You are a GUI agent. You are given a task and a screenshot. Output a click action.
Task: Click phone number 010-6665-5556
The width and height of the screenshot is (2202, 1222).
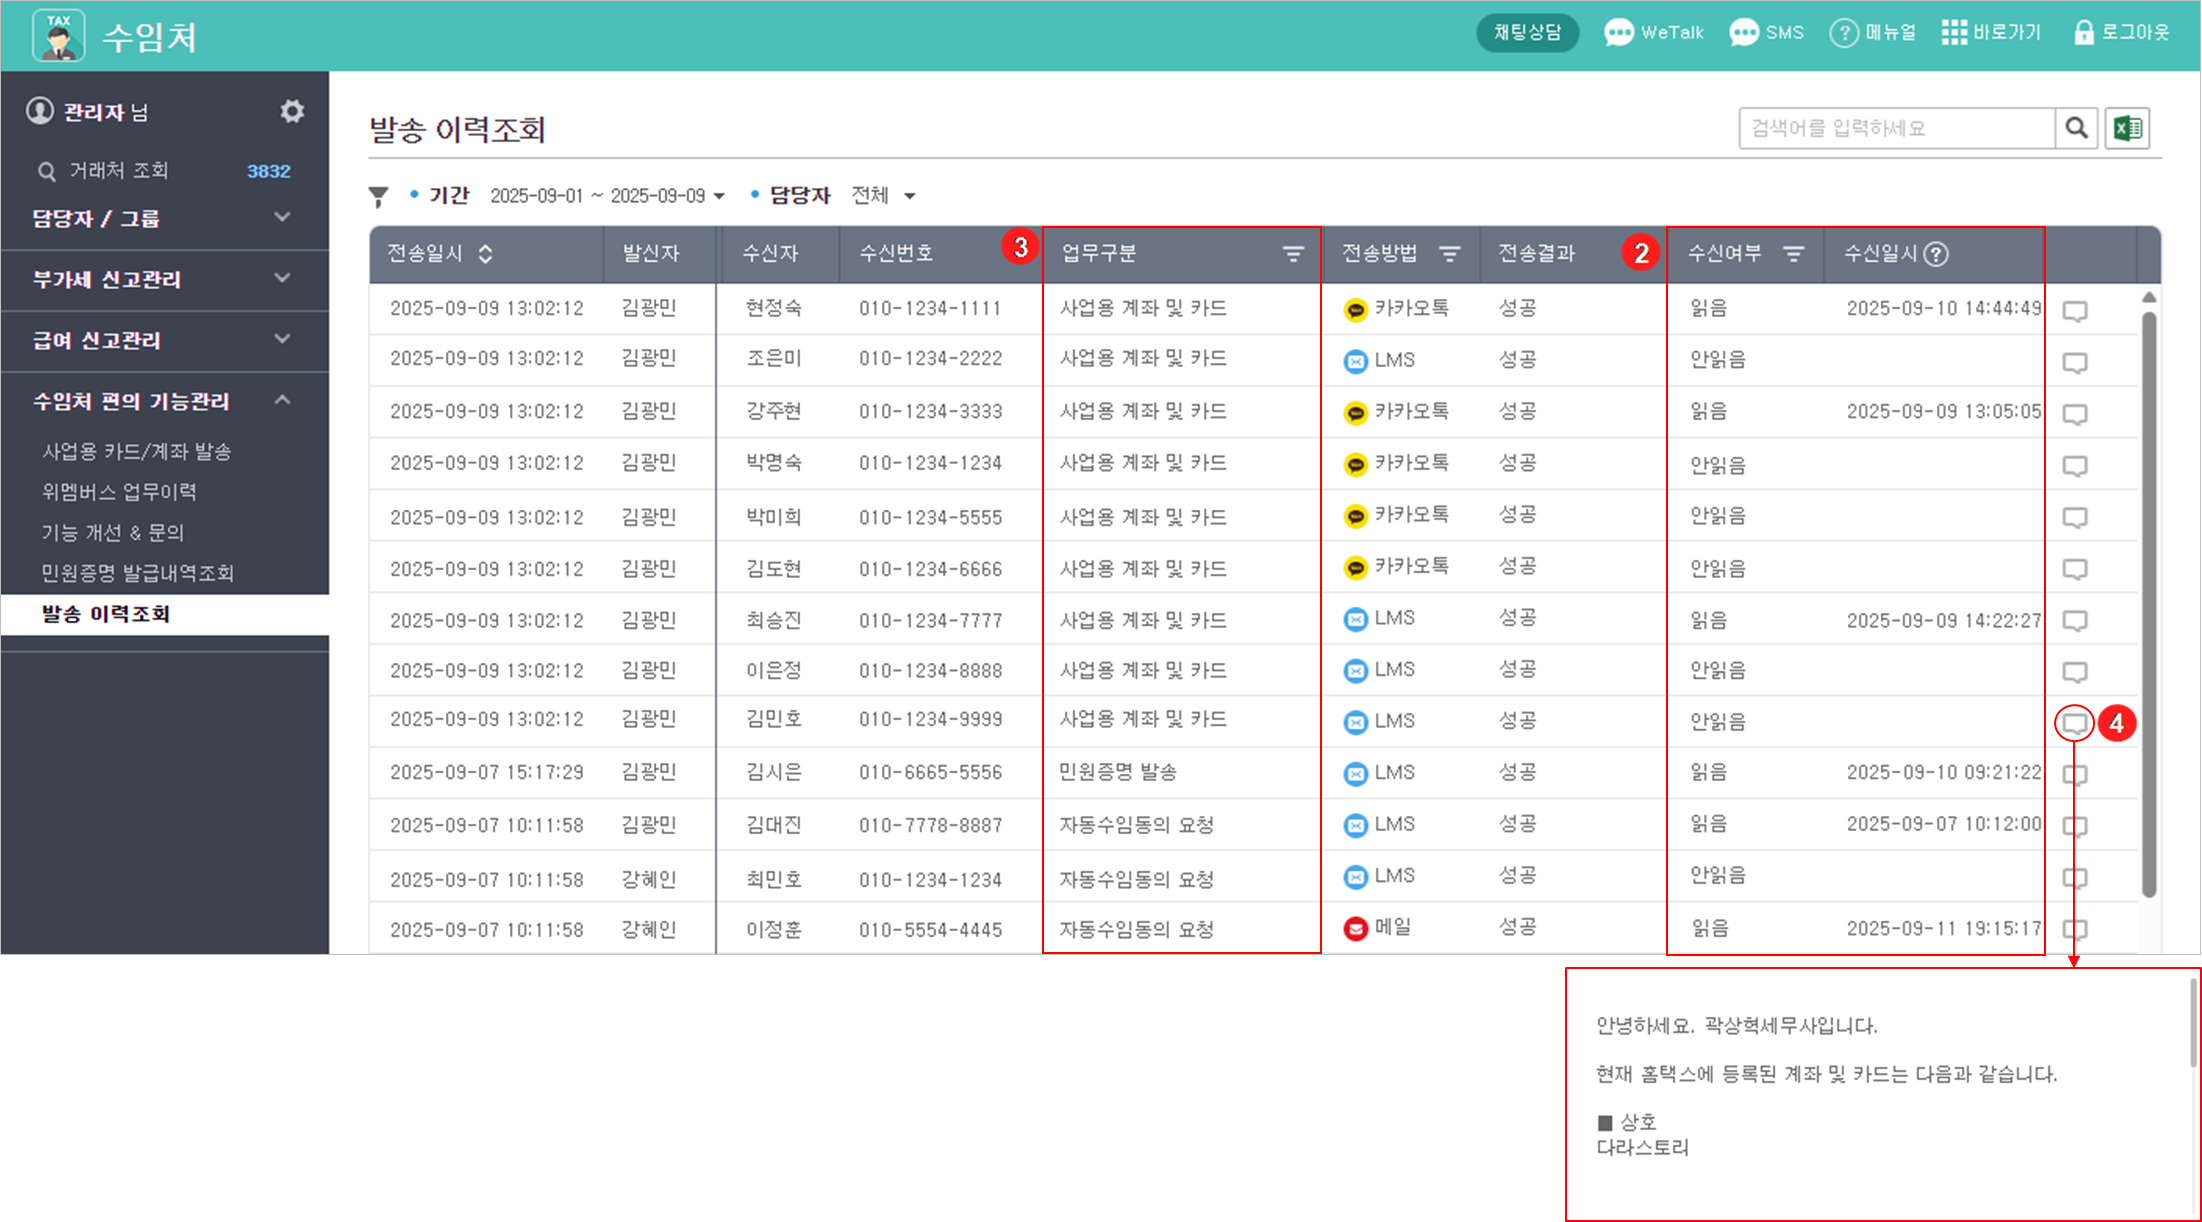(930, 773)
